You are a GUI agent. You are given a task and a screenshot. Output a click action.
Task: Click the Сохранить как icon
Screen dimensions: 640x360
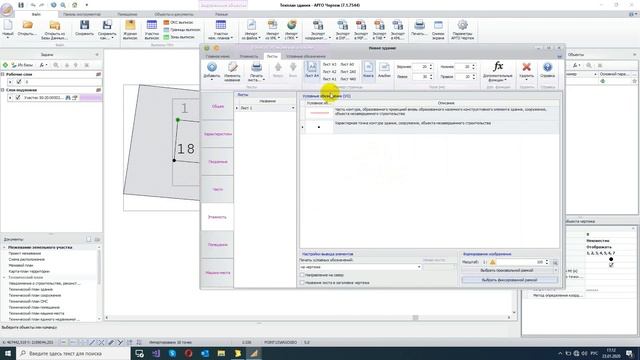[x=107, y=25]
